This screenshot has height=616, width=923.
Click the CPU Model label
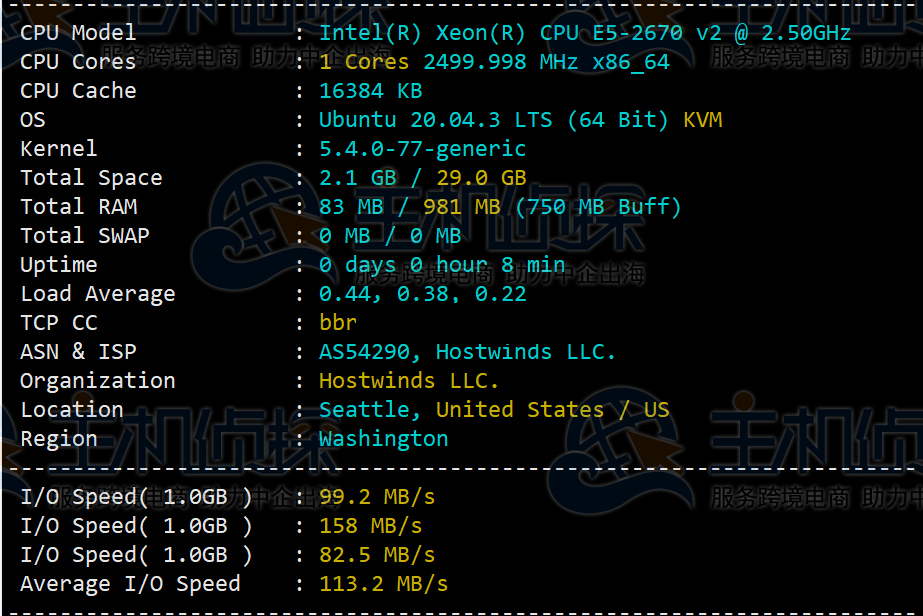[78, 32]
